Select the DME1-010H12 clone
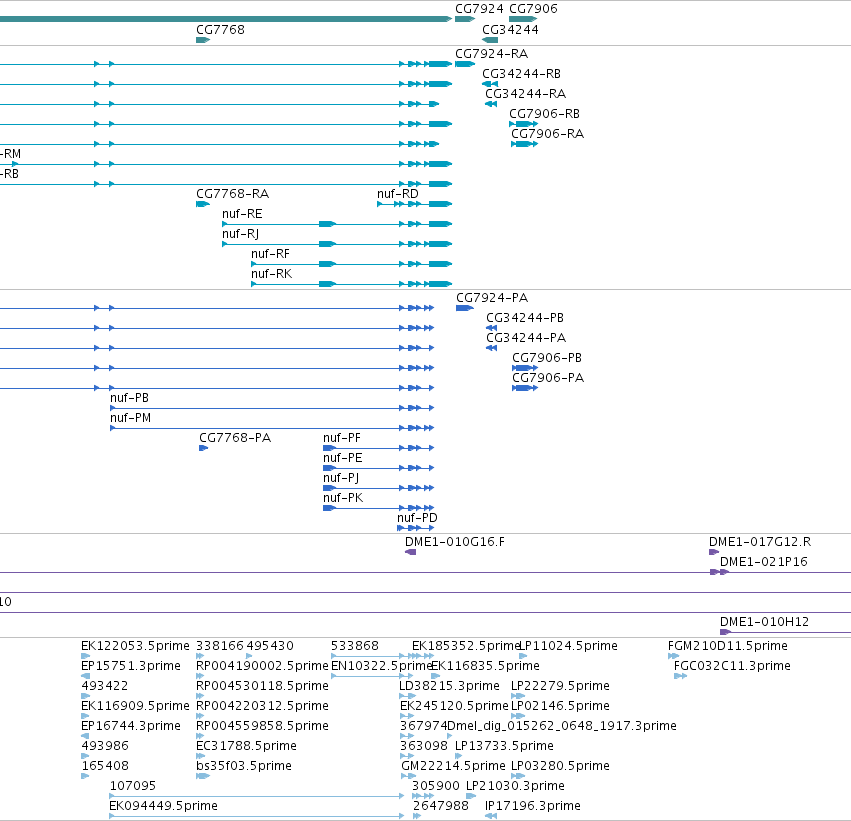851x821 pixels. pos(785,632)
